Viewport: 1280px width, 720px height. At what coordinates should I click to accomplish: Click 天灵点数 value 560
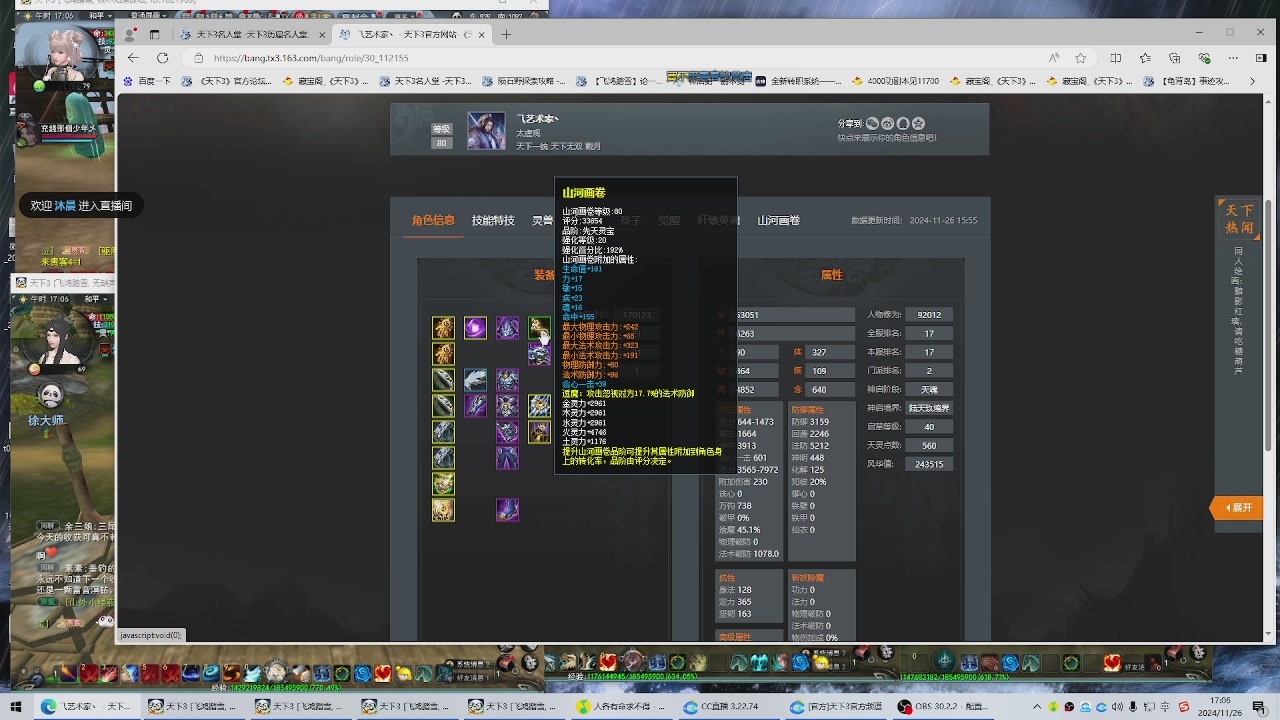click(x=929, y=445)
